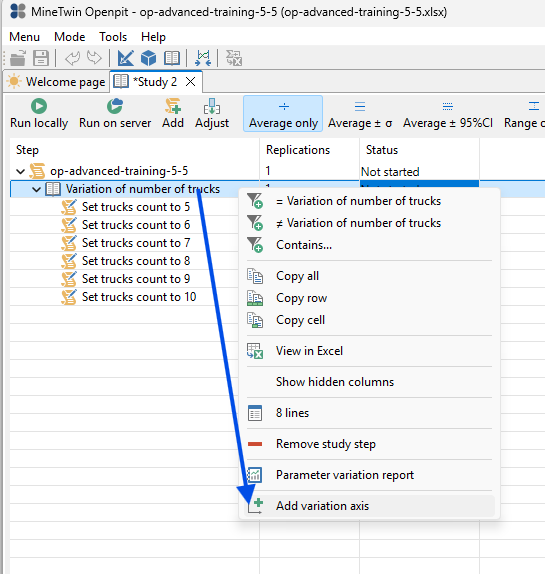Click the book icon of Variation row
545x574 pixels.
[x=53, y=189]
